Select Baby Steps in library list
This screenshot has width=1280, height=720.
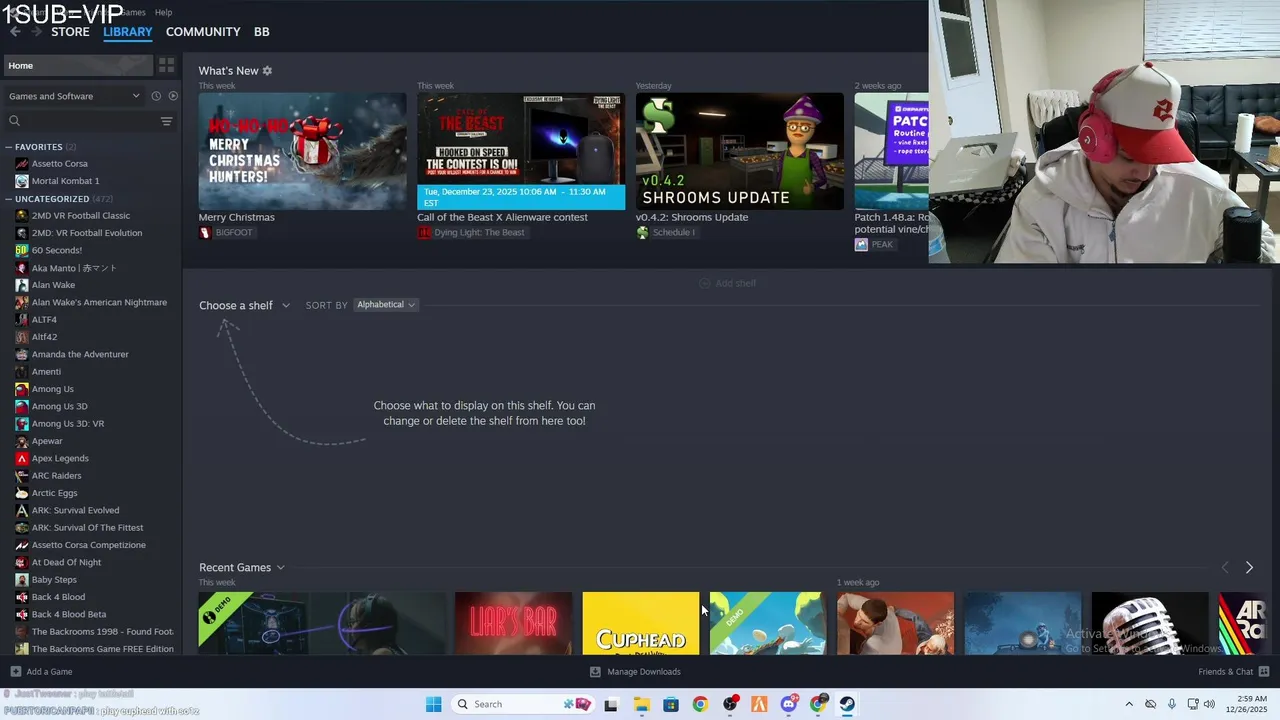pos(54,580)
